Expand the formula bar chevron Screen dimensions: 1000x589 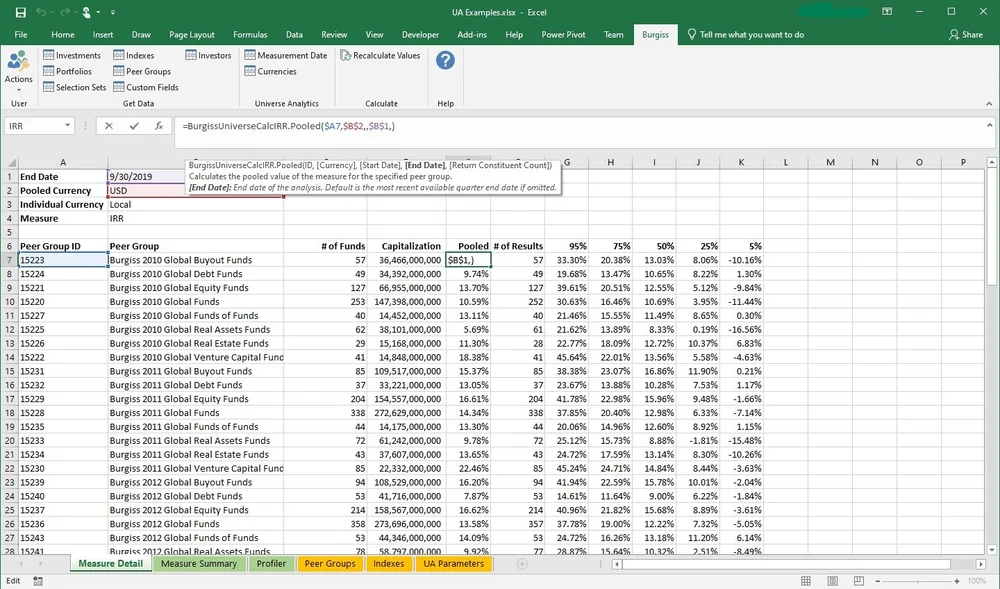[x=990, y=126]
